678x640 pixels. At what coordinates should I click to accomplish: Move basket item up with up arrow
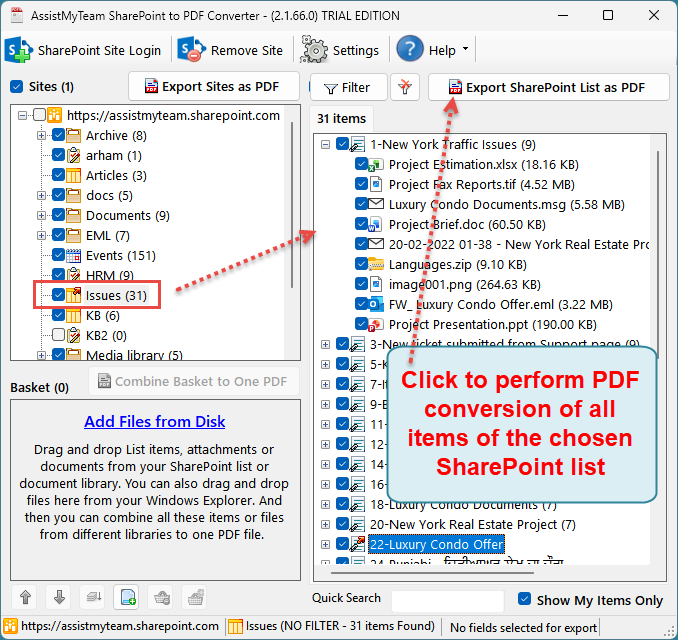26,598
